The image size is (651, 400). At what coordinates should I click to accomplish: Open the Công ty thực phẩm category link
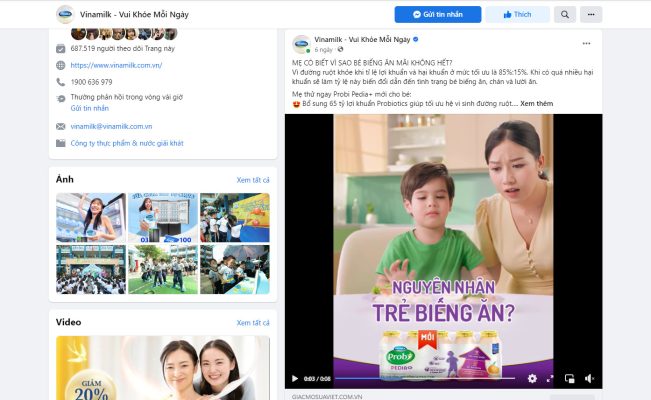click(x=127, y=143)
